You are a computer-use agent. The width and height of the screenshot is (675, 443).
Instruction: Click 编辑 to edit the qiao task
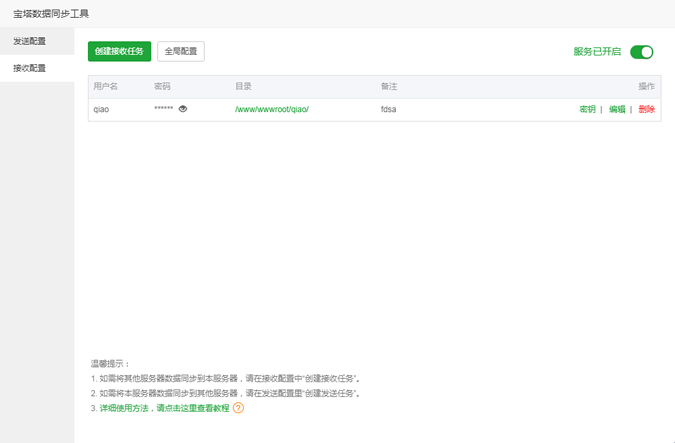pyautogui.click(x=617, y=109)
